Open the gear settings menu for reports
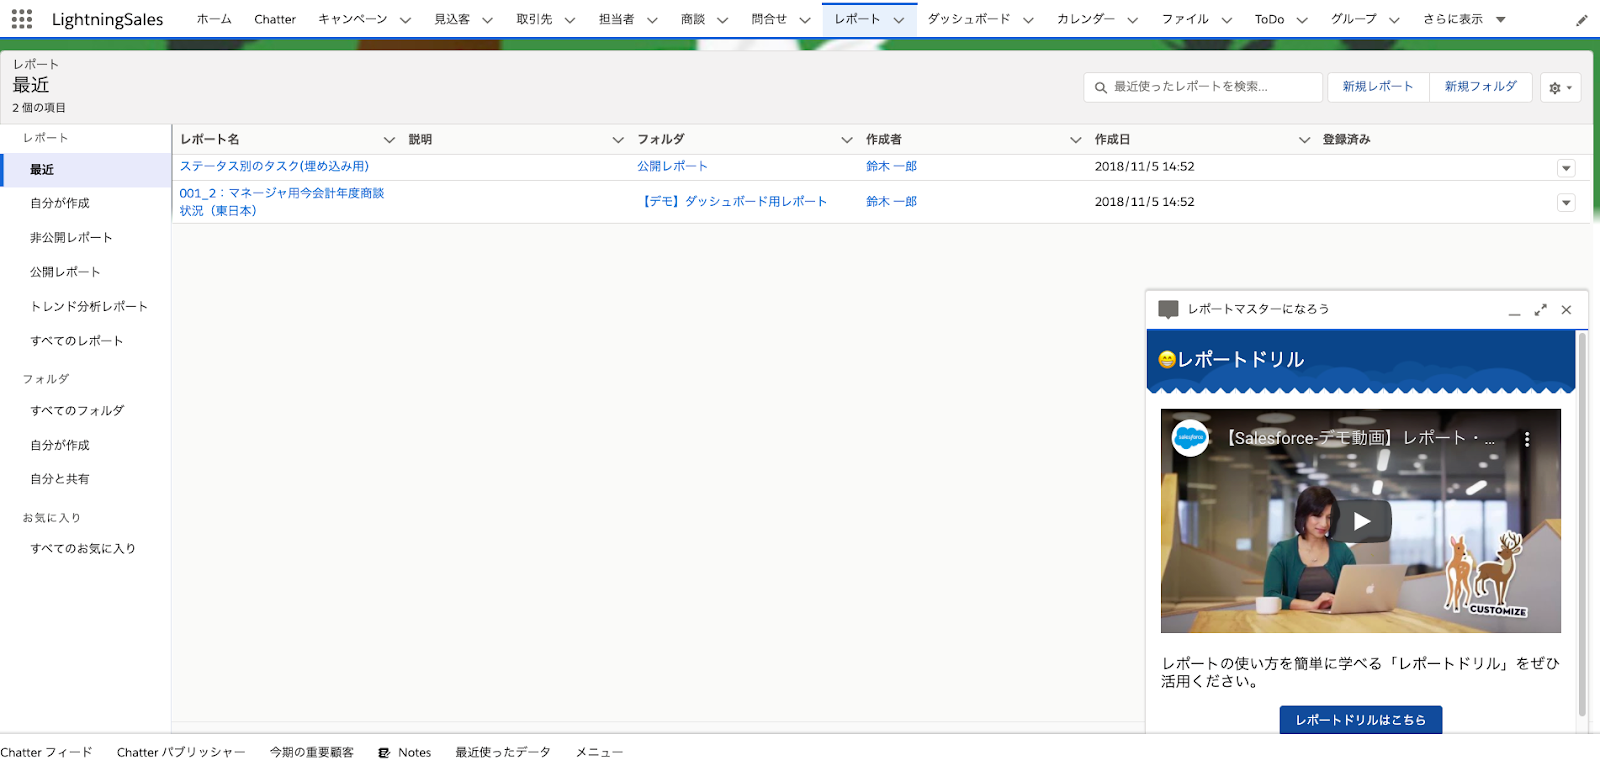Image resolution: width=1600 pixels, height=771 pixels. click(1560, 87)
